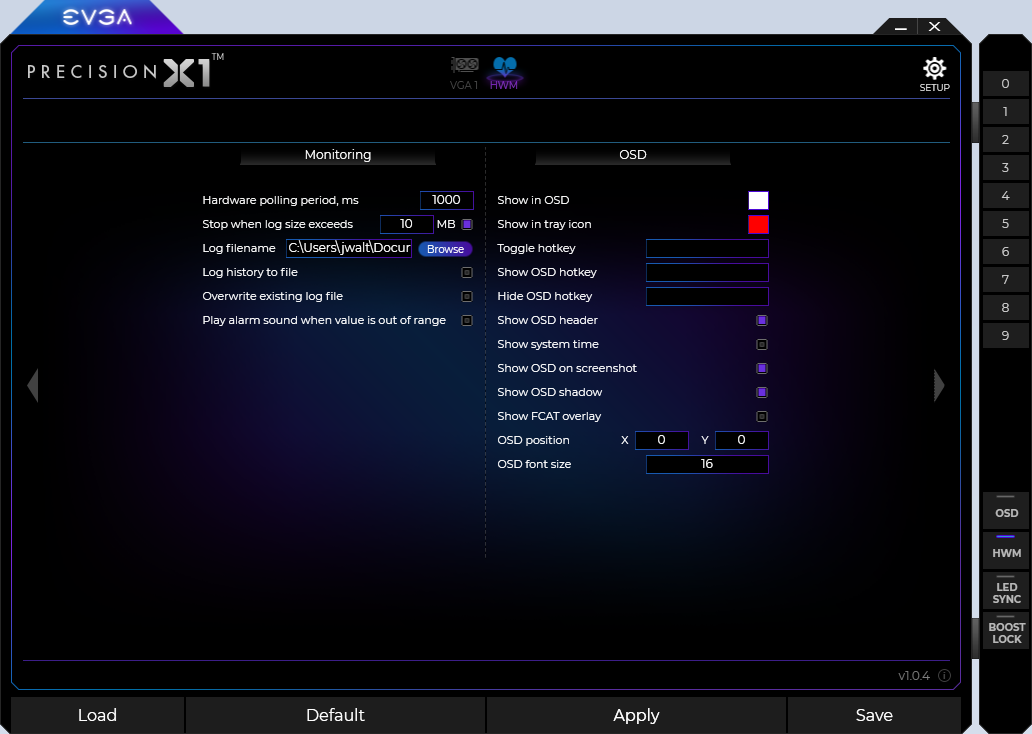Click the Log filename path field
The width and height of the screenshot is (1032, 734).
tap(349, 248)
